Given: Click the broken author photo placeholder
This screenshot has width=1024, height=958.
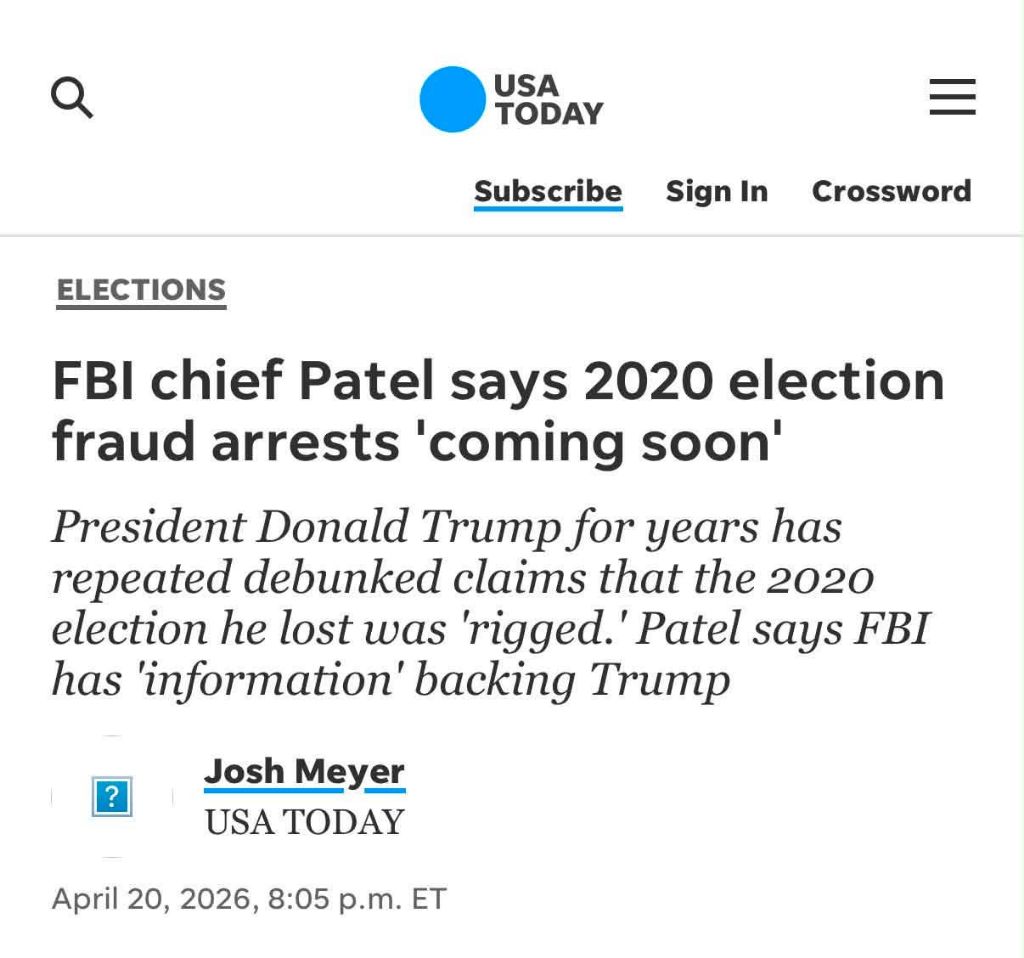Looking at the screenshot, I should pyautogui.click(x=112, y=797).
